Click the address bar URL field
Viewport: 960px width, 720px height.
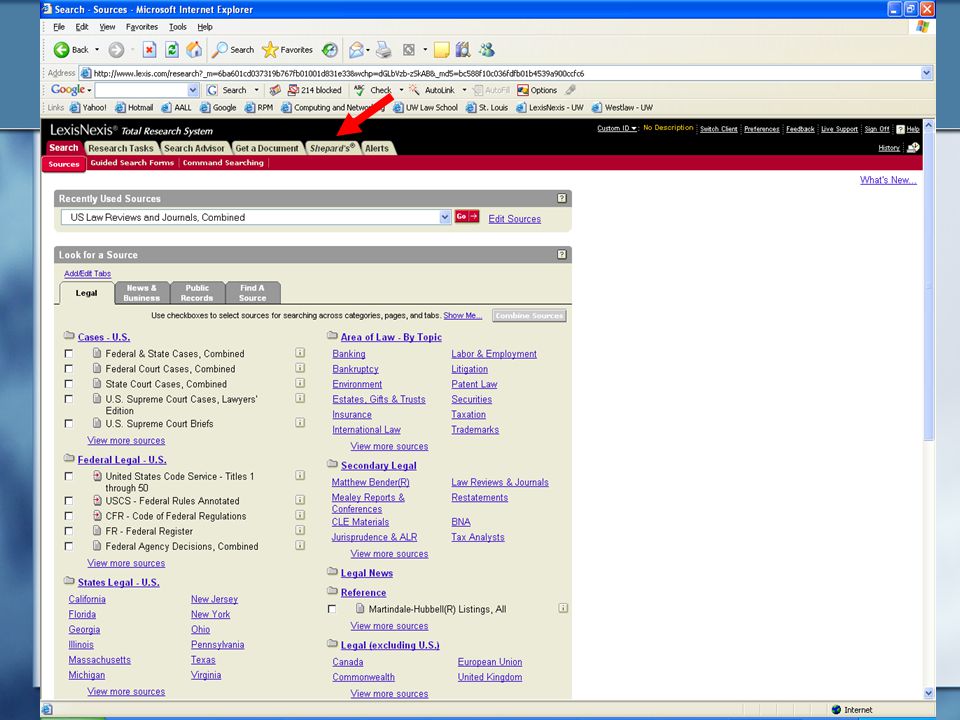(x=500, y=73)
